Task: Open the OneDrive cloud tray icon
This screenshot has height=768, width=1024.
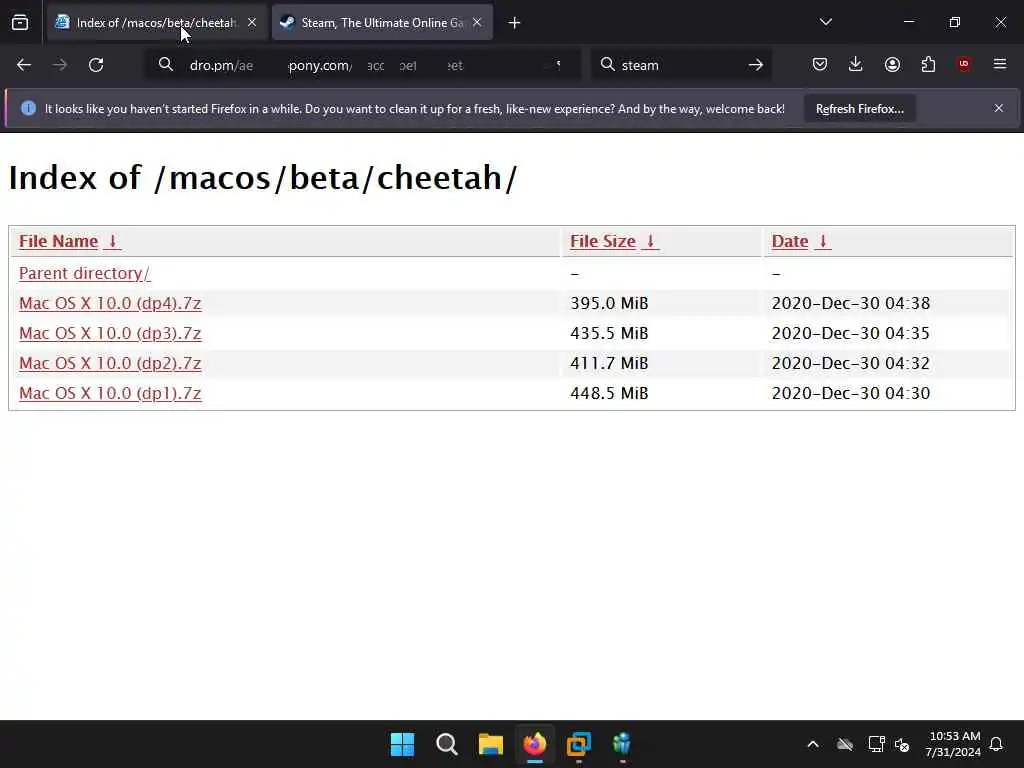Action: click(845, 744)
